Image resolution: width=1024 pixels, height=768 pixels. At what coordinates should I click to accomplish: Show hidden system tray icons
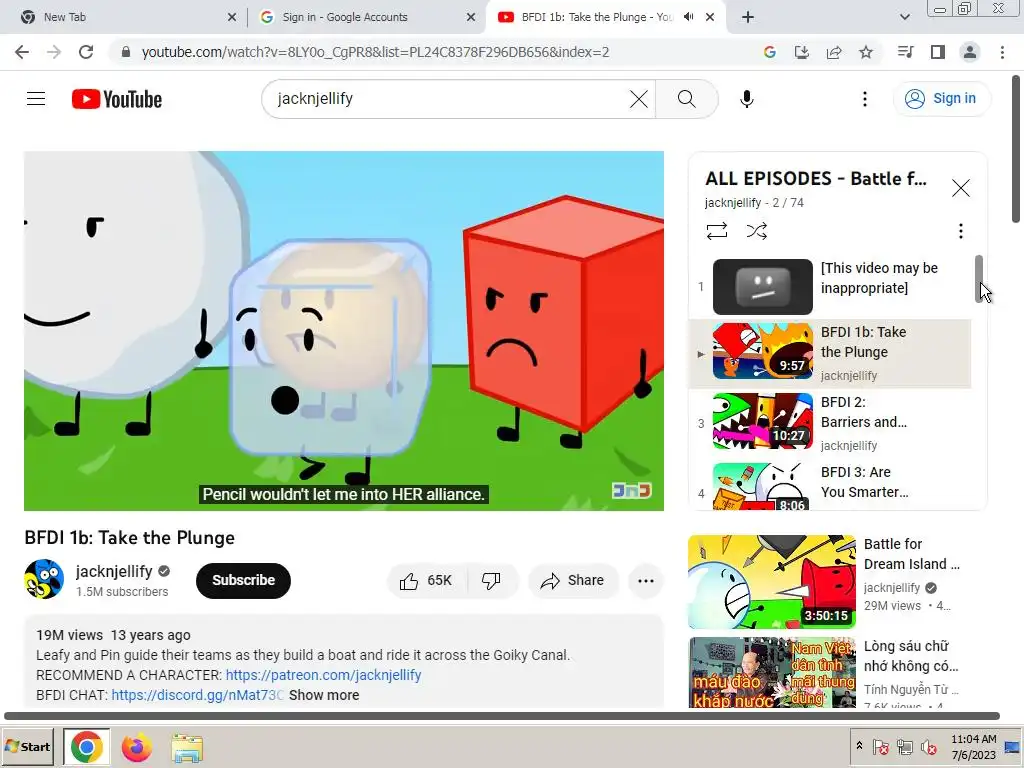tap(859, 746)
